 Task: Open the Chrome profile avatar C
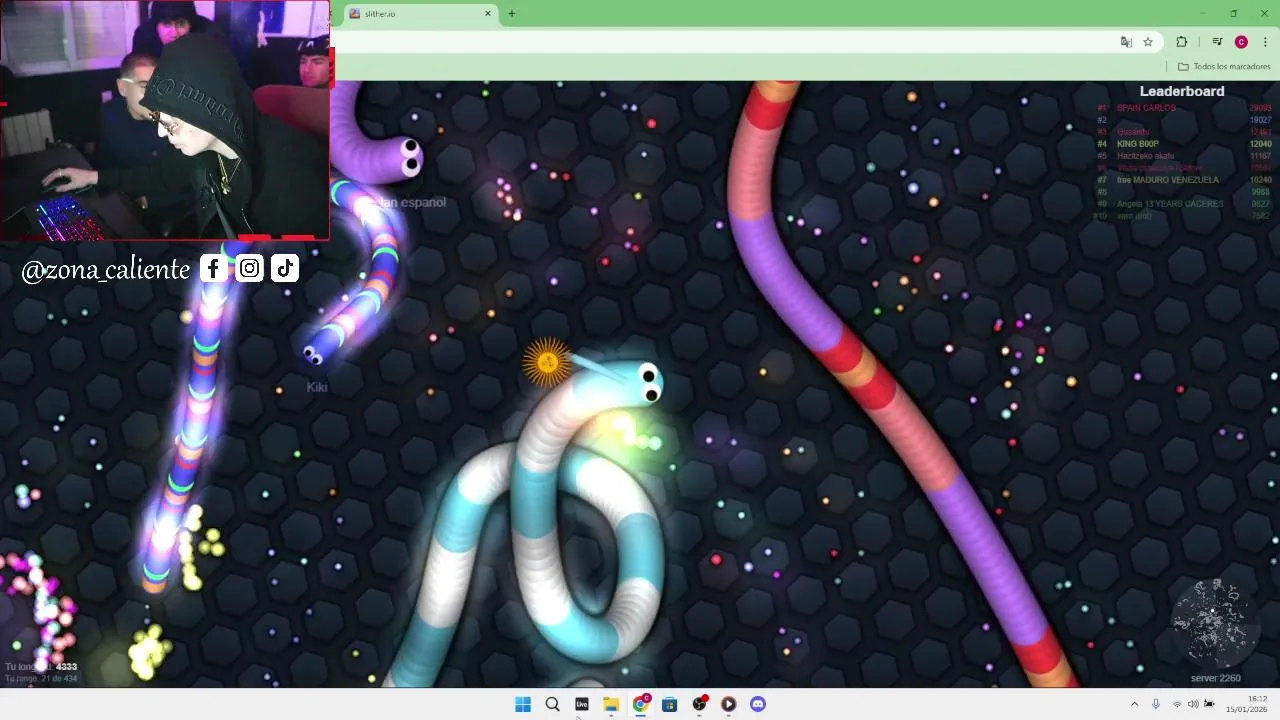[1241, 42]
